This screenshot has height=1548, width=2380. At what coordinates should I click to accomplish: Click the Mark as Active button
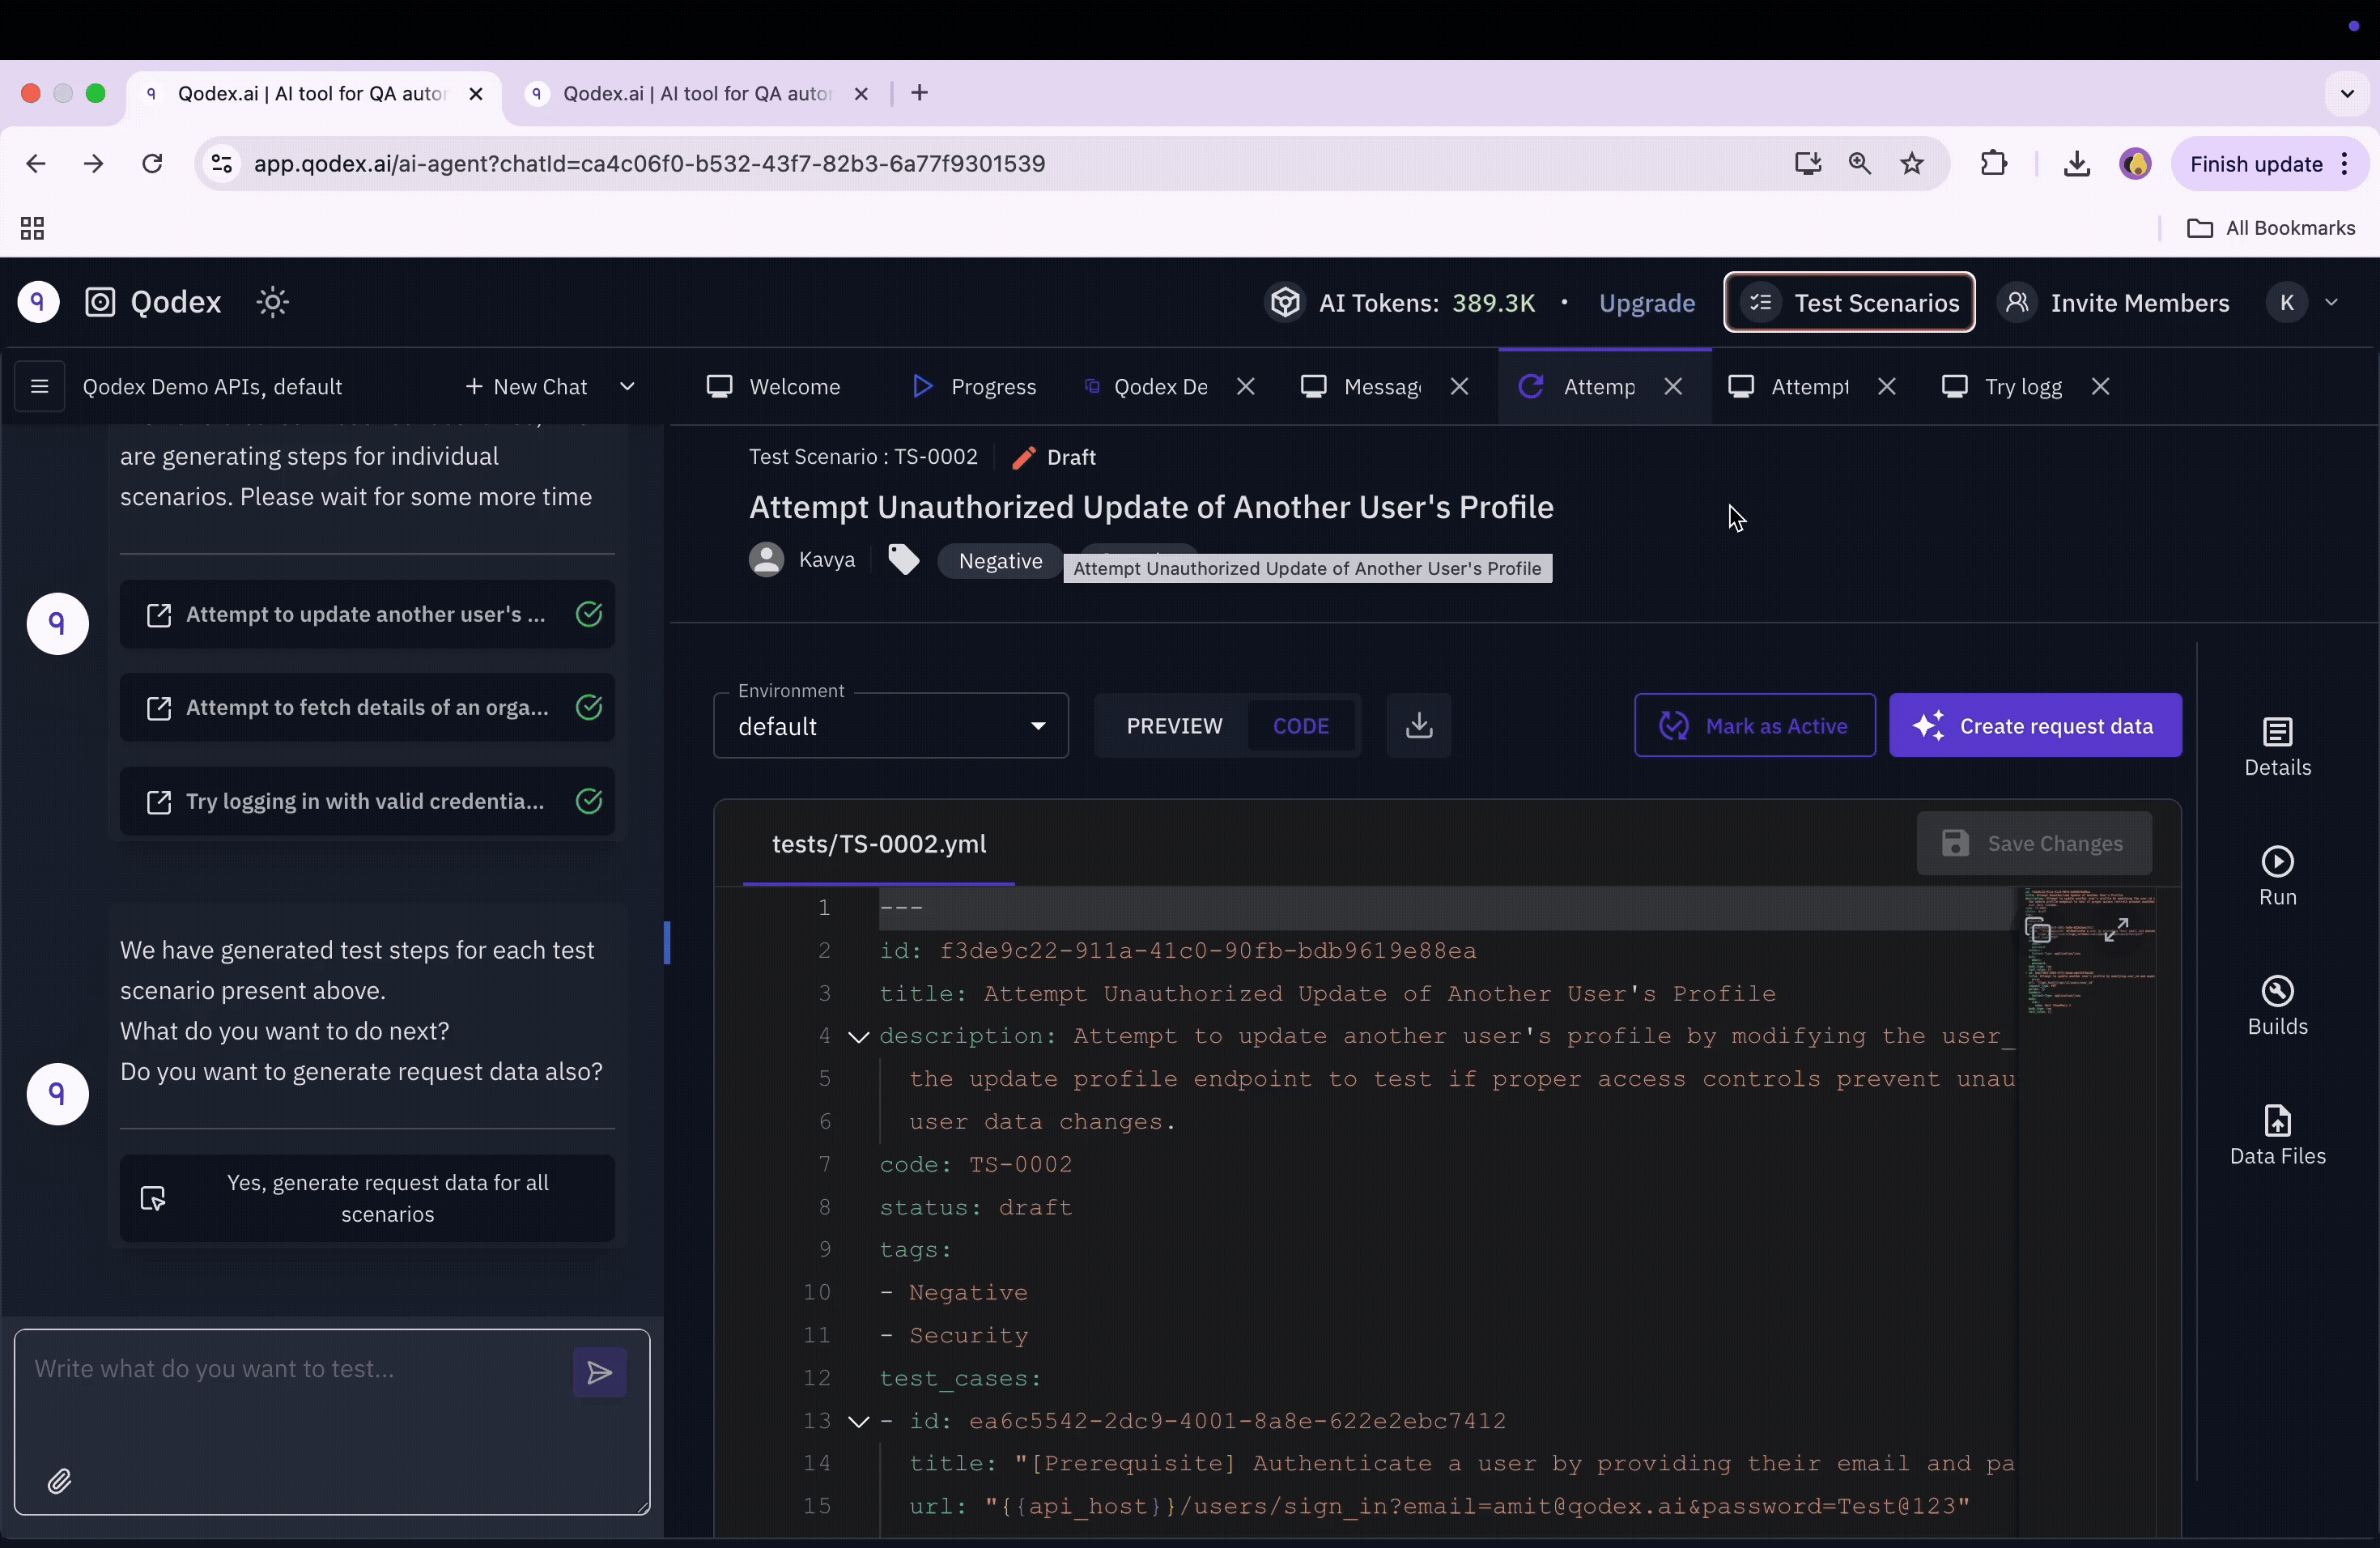1754,726
